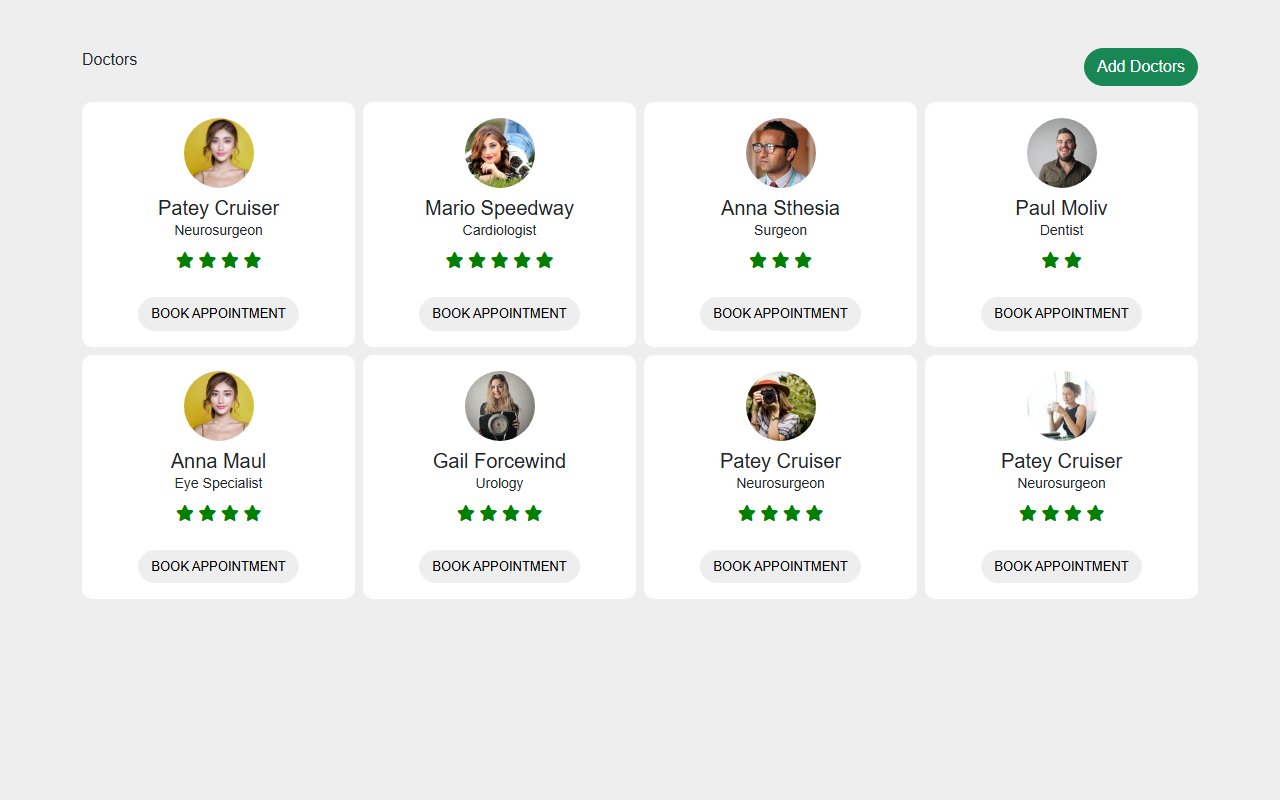Book an appointment with Mario Speedway
This screenshot has height=800, width=1280.
pyautogui.click(x=499, y=313)
